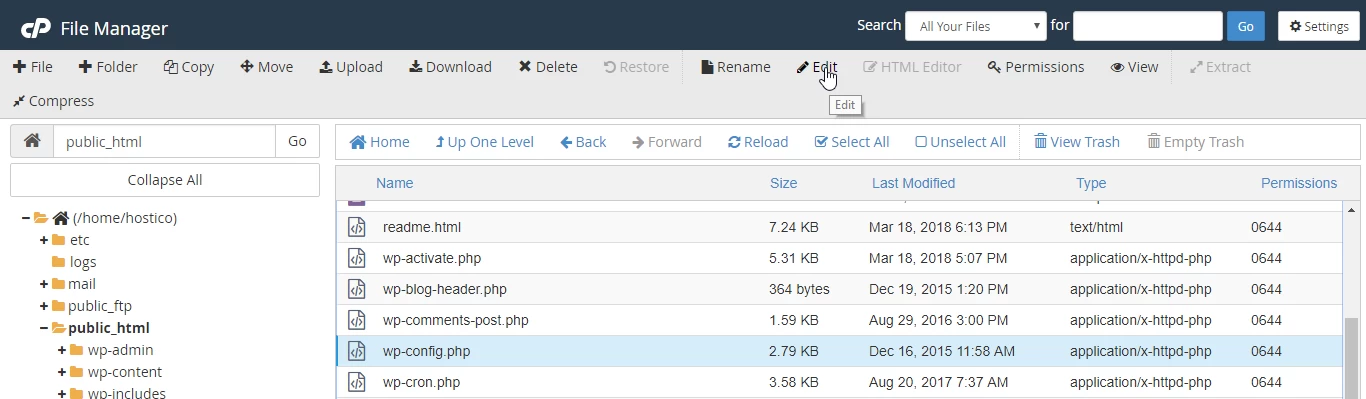The width and height of the screenshot is (1366, 399).
Task: Open the etc folder in the tree
Action: pyautogui.click(x=79, y=240)
